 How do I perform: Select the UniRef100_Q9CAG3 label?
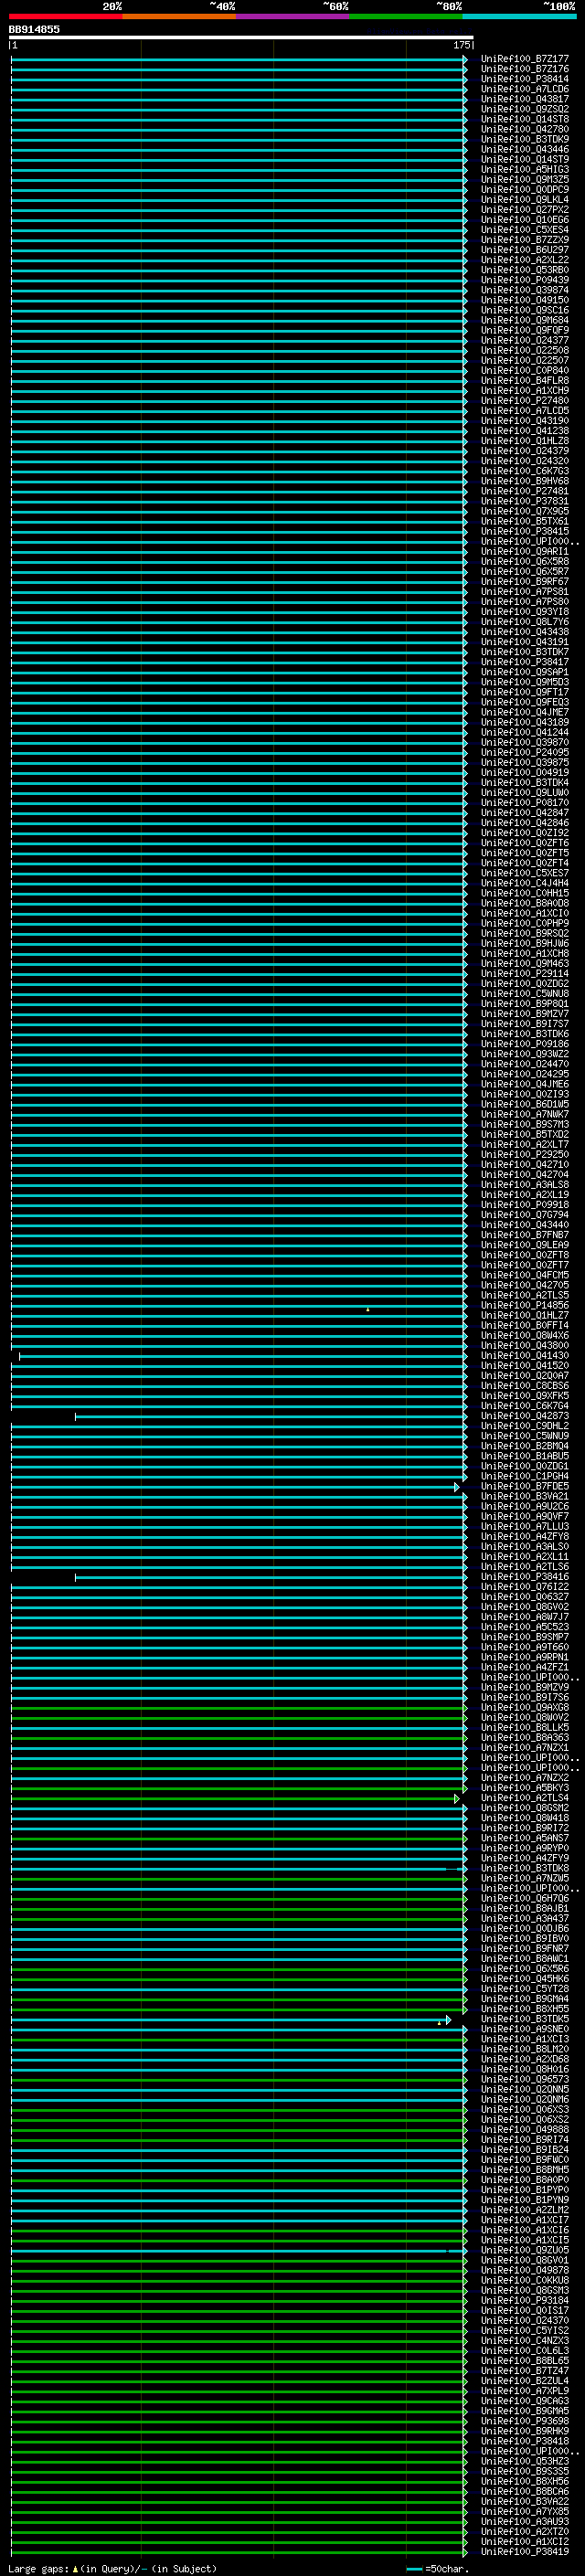(x=525, y=2400)
